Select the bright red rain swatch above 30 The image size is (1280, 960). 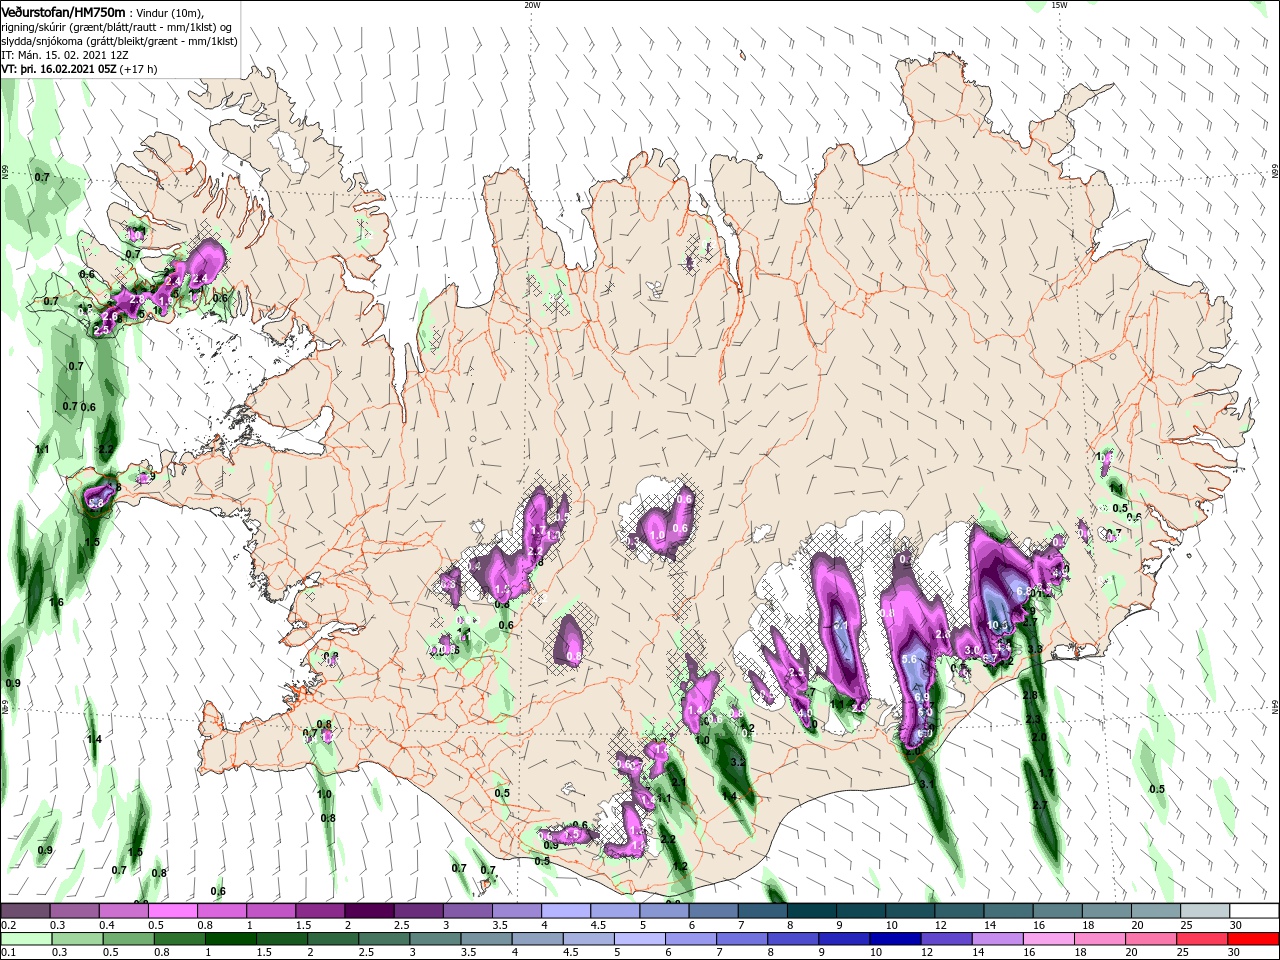[1255, 939]
